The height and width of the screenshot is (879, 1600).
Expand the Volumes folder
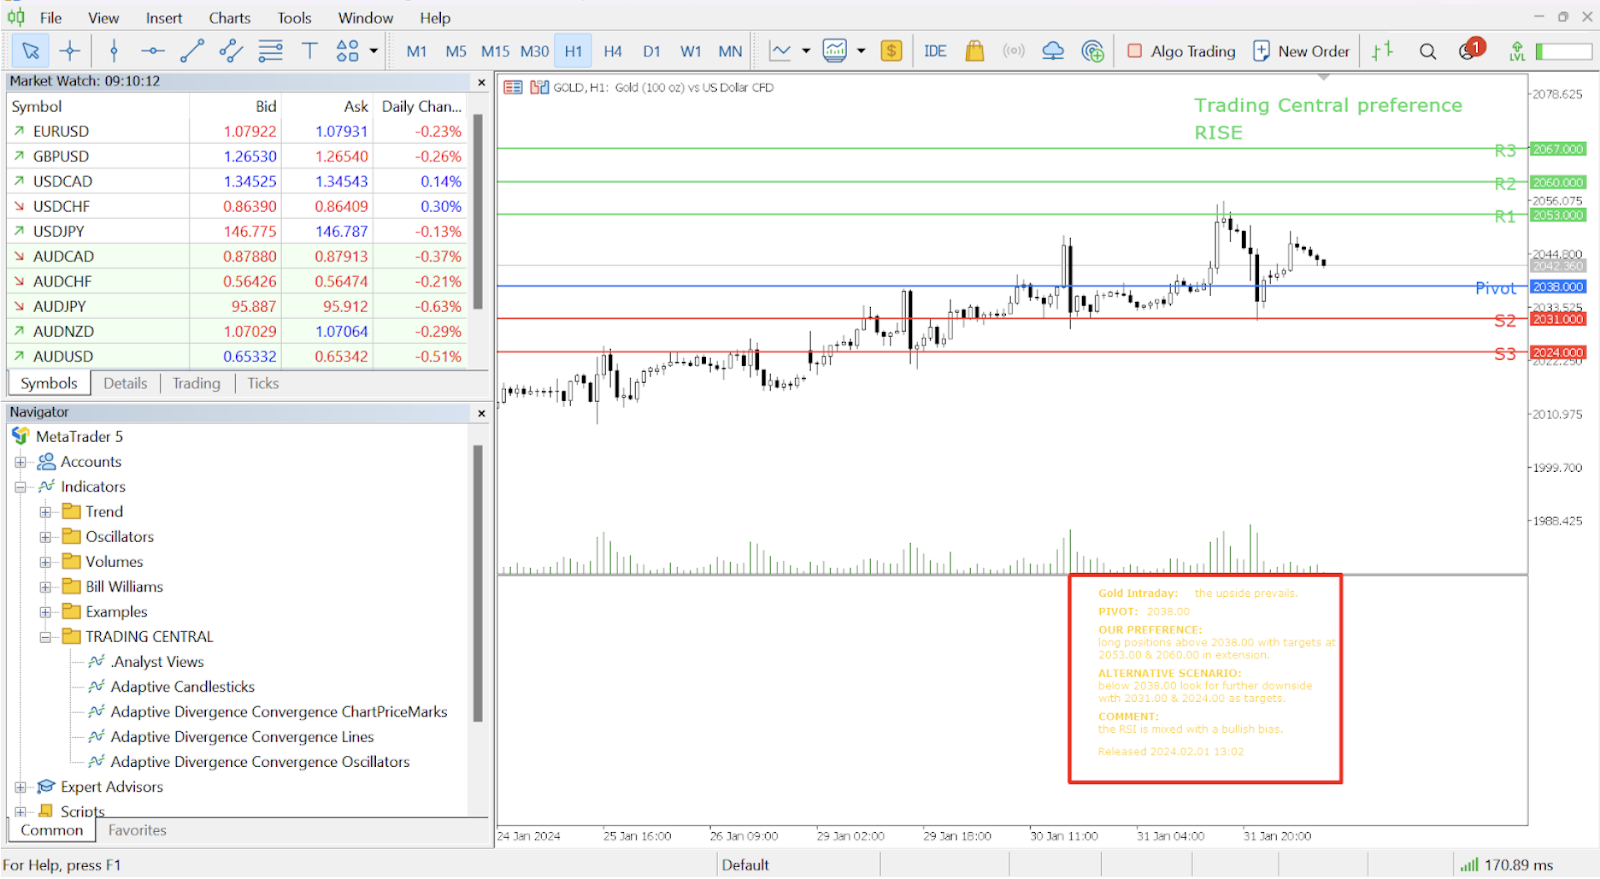click(45, 562)
